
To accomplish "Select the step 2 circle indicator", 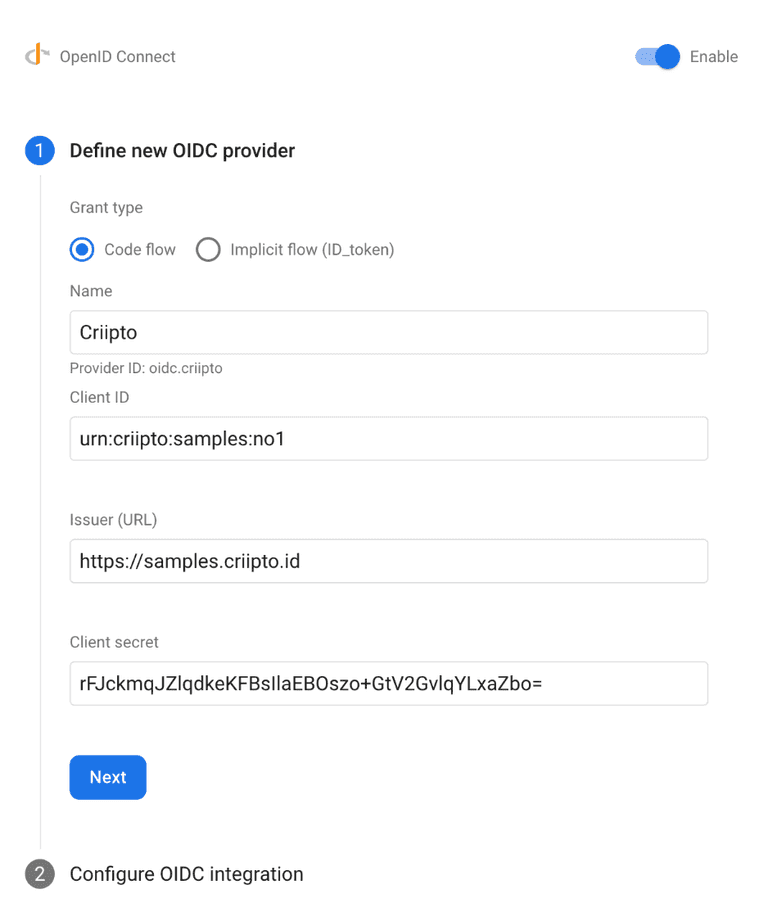I will 38,873.
